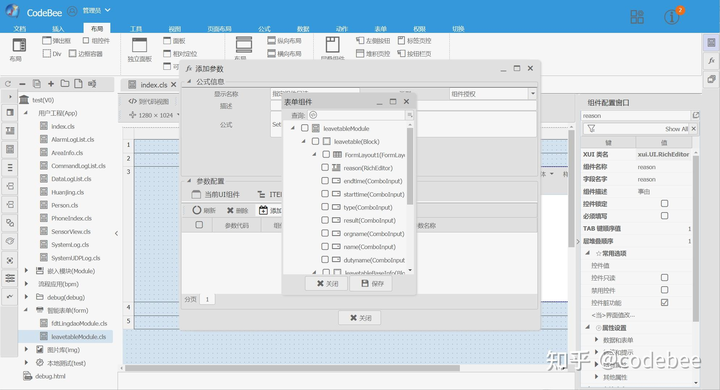This screenshot has height=390, width=720.
Task: Open the 数据 ribbon tab
Action: (x=303, y=28)
